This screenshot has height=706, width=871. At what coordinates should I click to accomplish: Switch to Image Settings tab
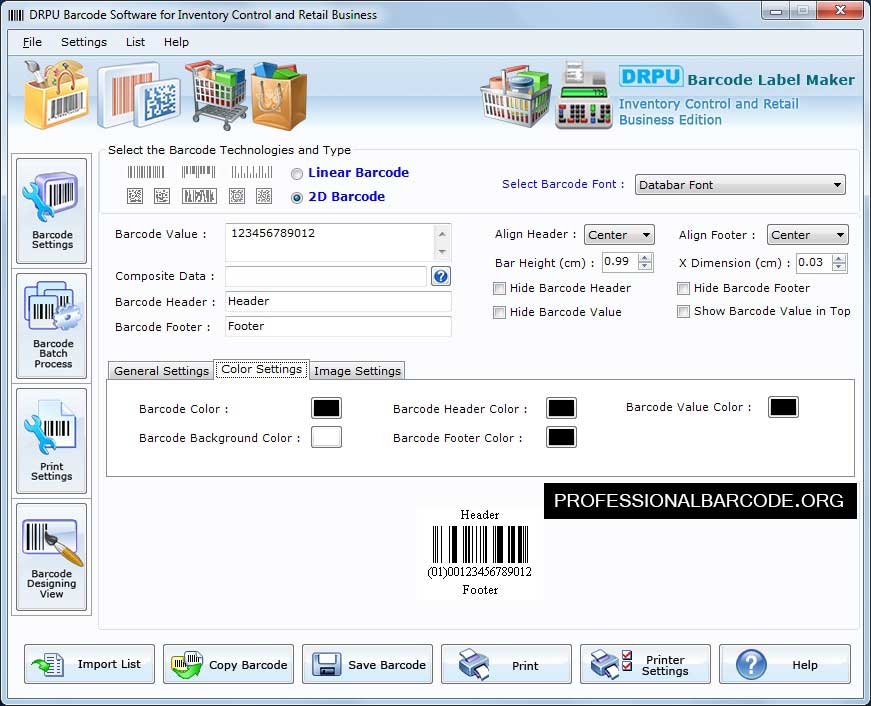coord(357,370)
